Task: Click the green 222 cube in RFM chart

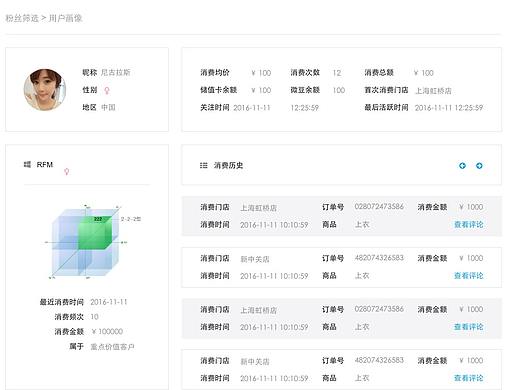Action: tap(95, 233)
